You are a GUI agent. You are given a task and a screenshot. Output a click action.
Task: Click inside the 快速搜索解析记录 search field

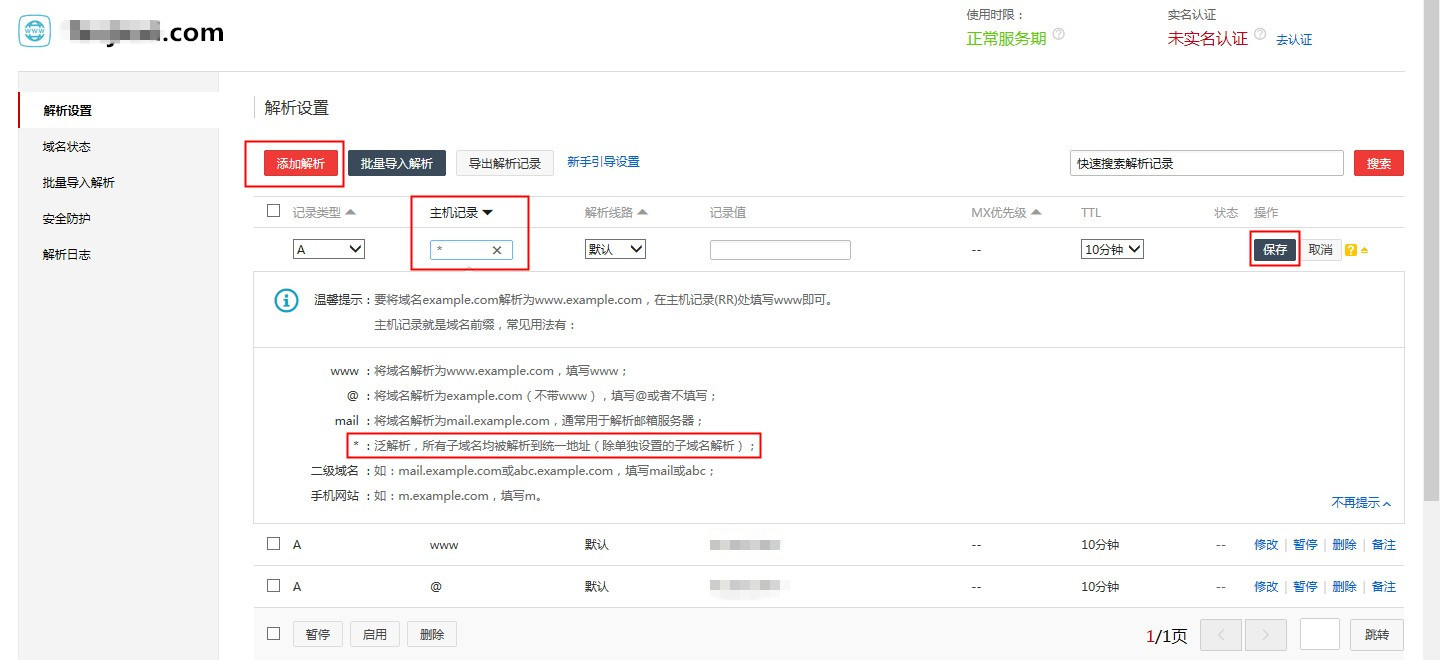tap(1205, 162)
